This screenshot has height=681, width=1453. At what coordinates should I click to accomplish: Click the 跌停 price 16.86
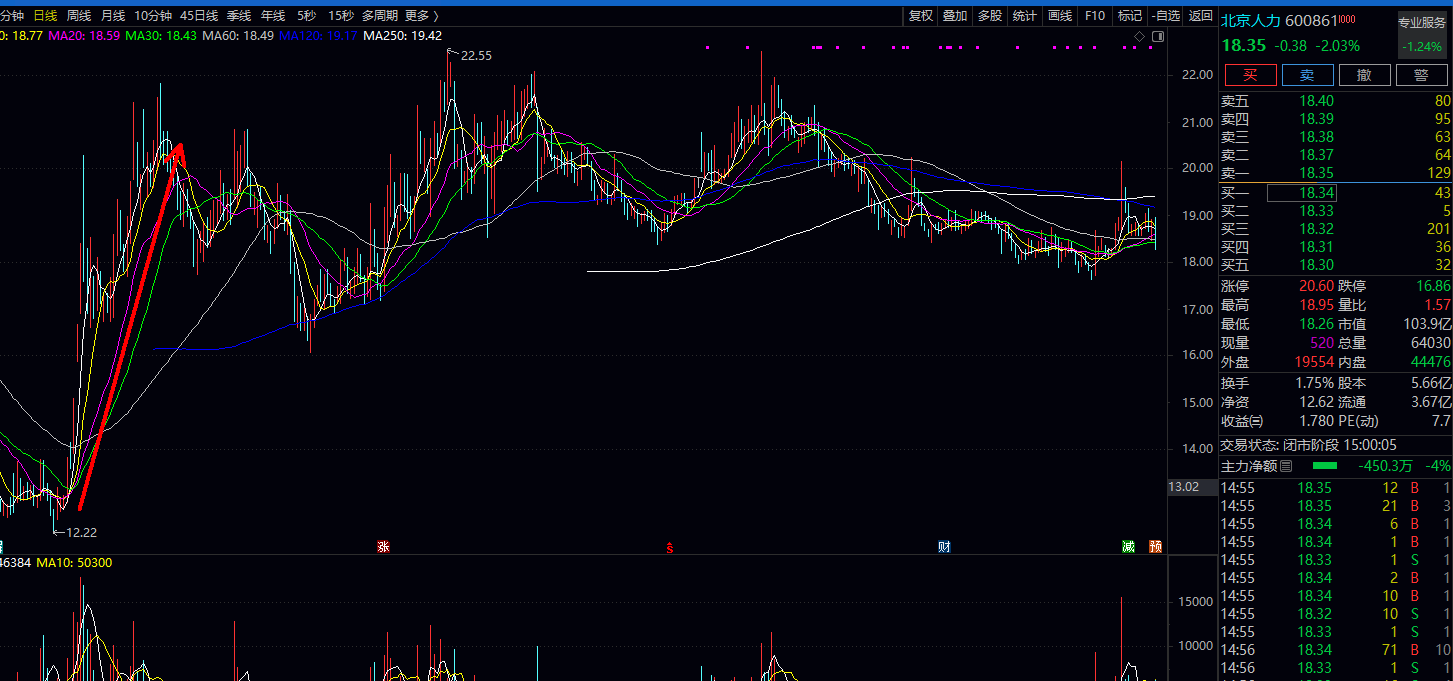[x=1432, y=286]
